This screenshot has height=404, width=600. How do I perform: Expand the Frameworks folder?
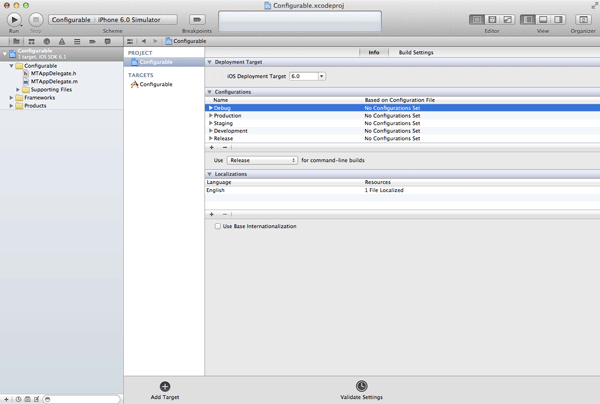coord(11,98)
